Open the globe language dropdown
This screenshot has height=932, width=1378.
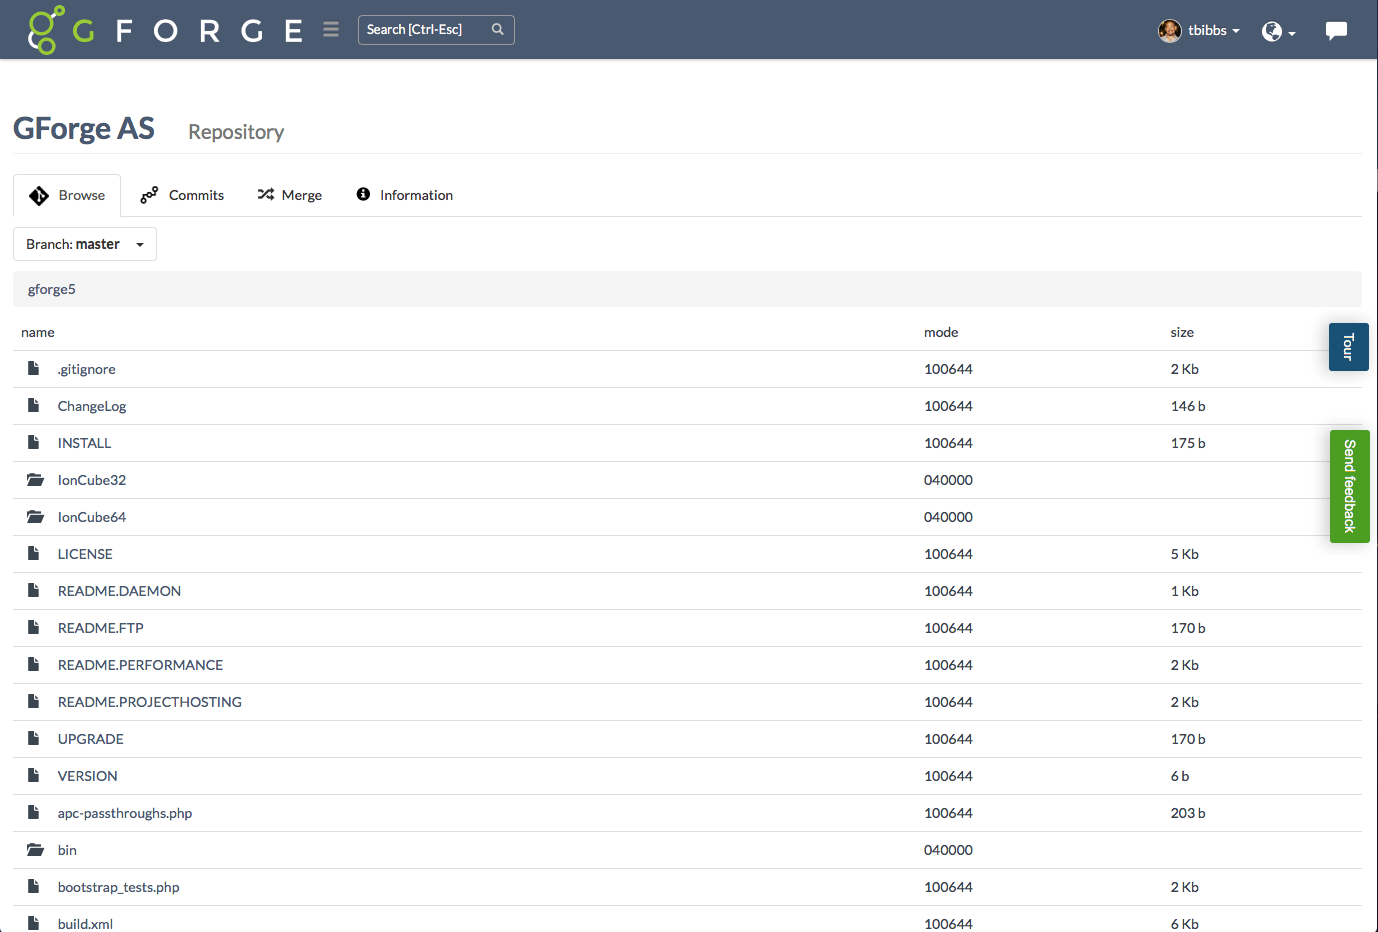click(x=1278, y=31)
